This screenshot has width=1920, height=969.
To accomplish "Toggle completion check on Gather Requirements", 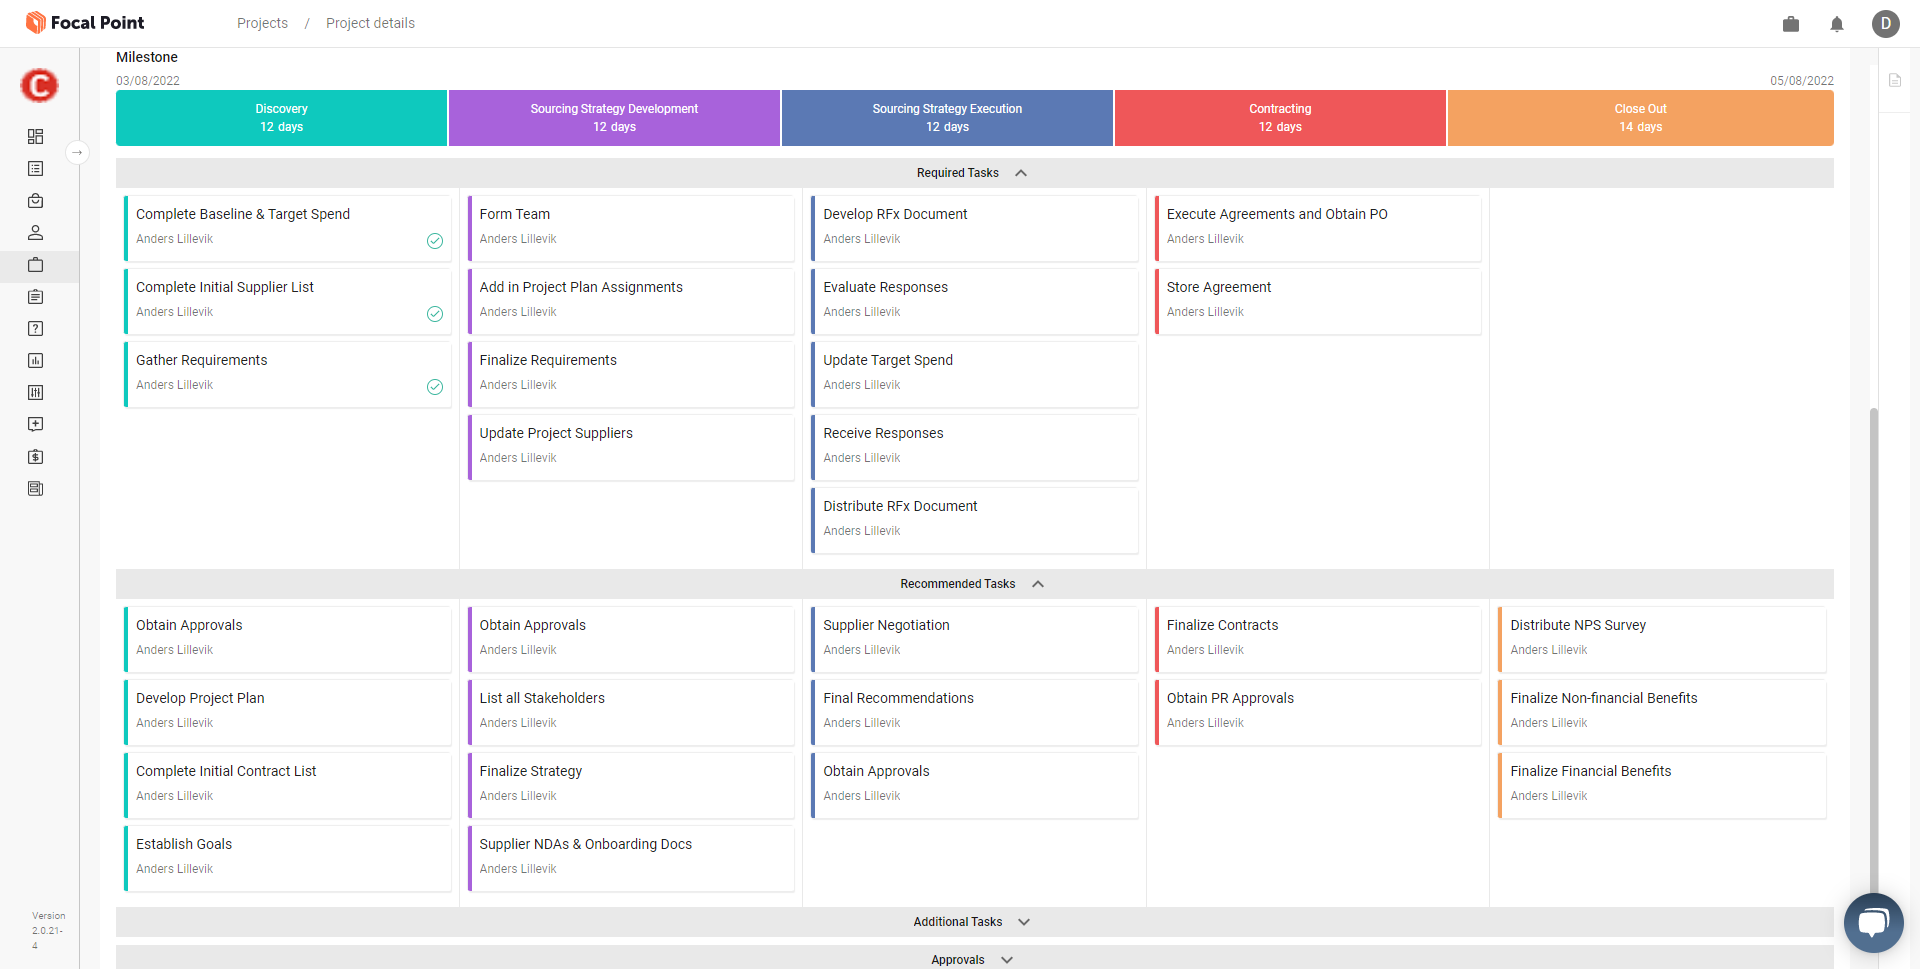I will click(435, 387).
